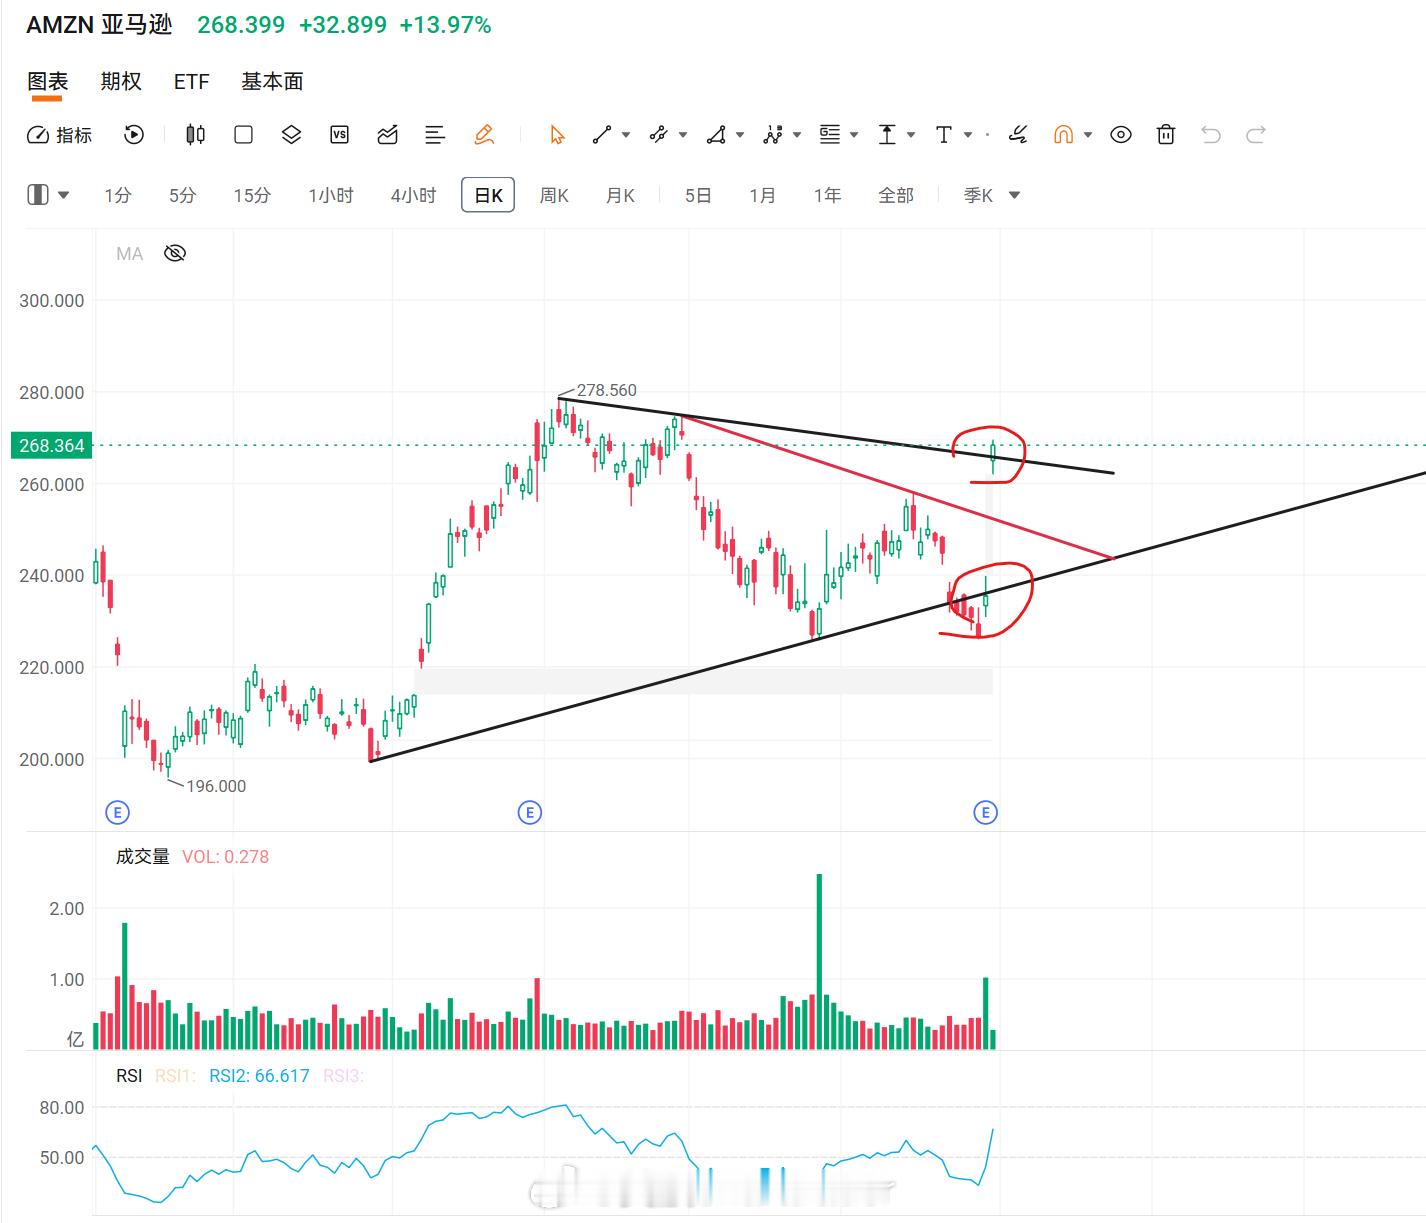Viewport: 1426px width, 1223px height.
Task: Show the 1月 range view
Action: pyautogui.click(x=762, y=196)
